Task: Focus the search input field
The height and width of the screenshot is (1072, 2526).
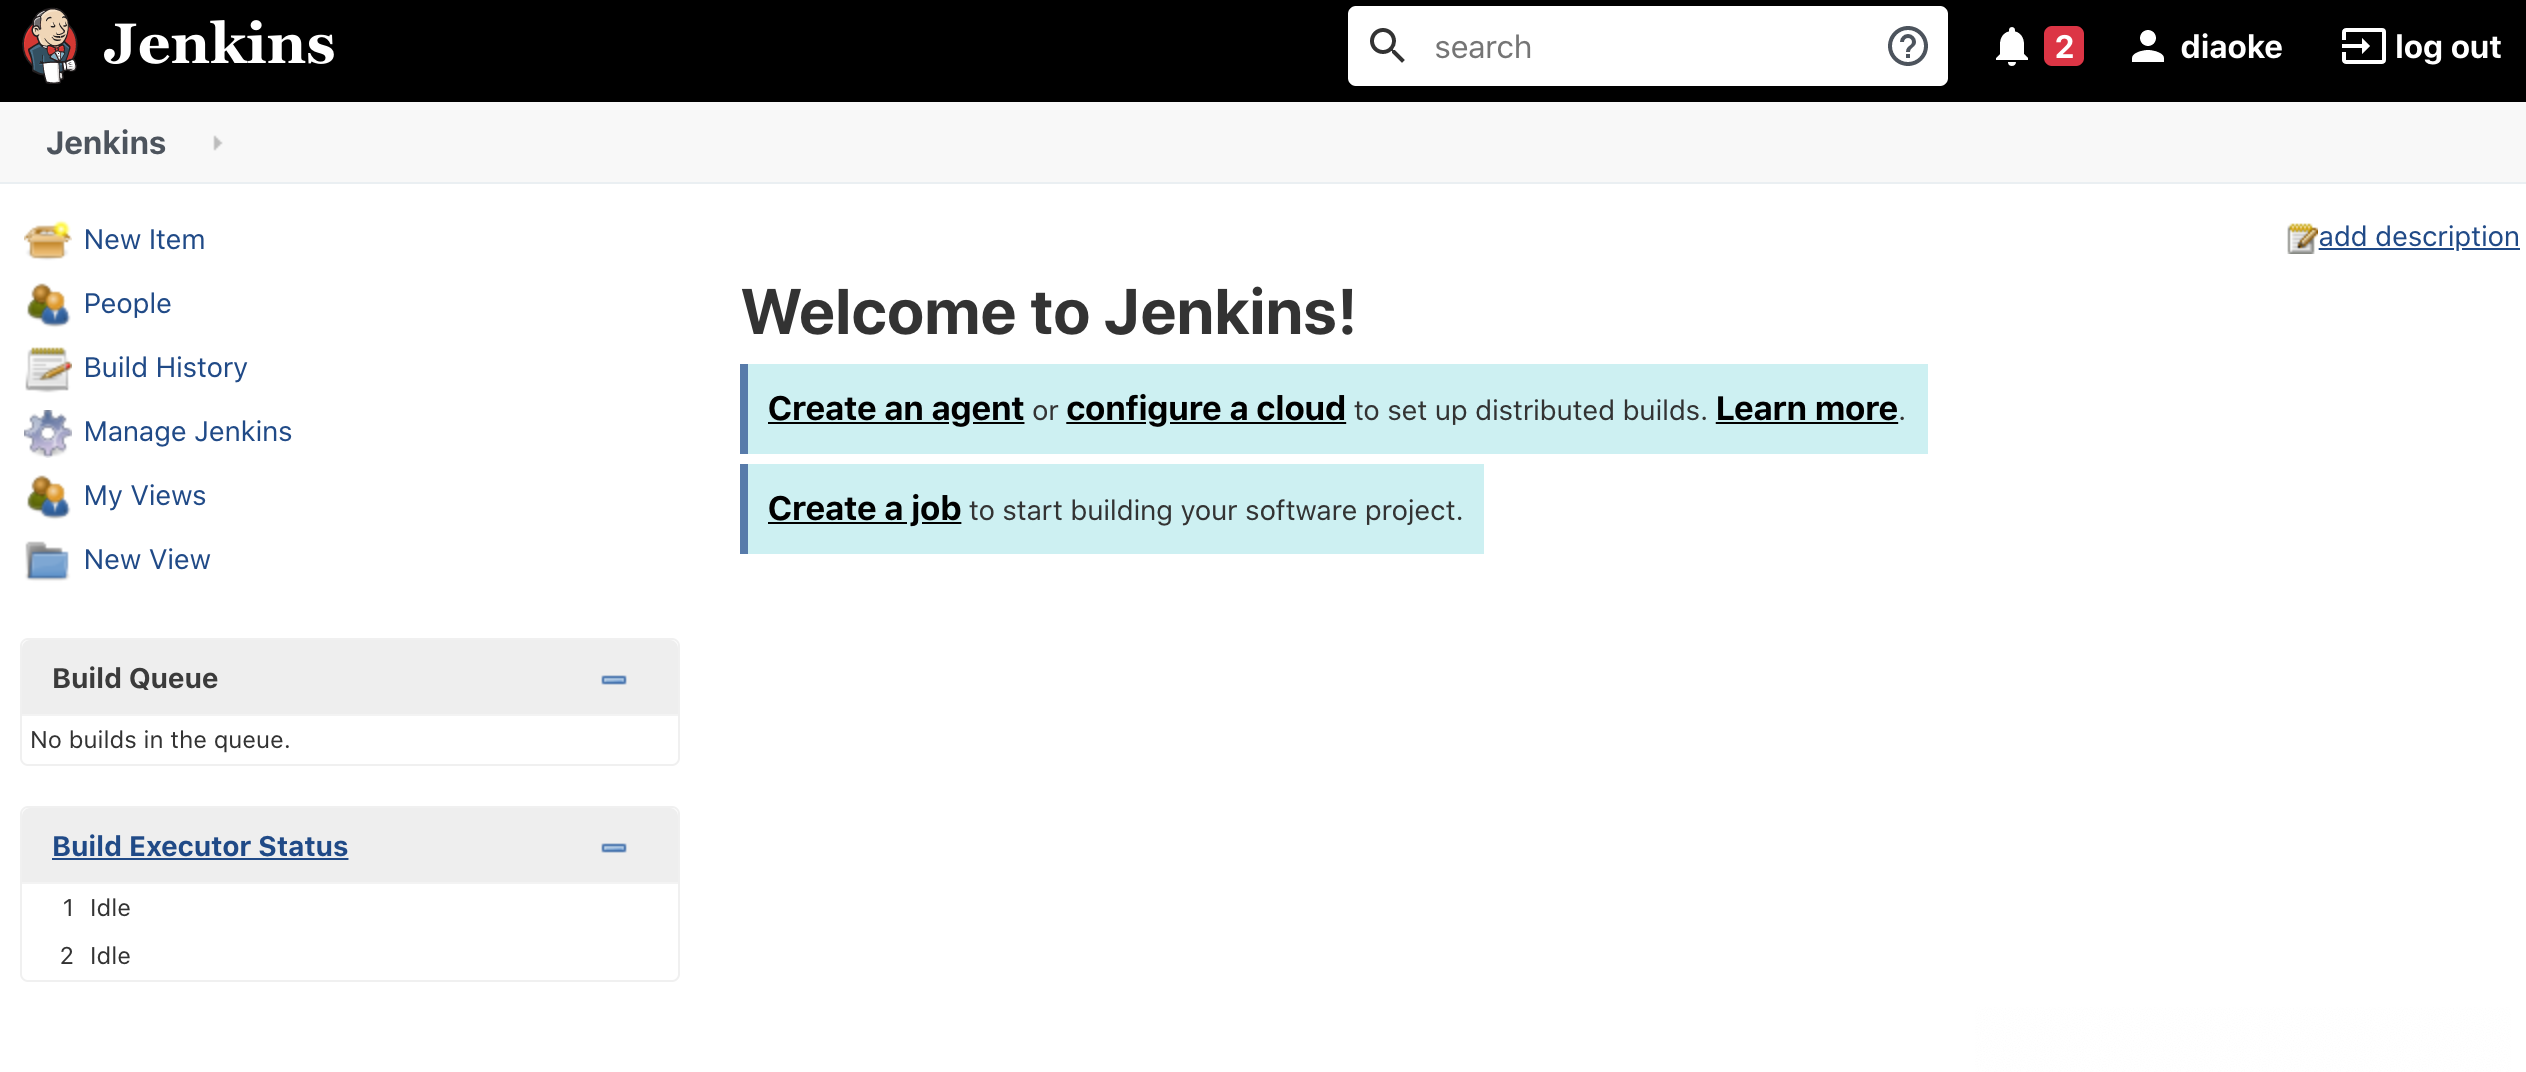Action: tap(1647, 46)
